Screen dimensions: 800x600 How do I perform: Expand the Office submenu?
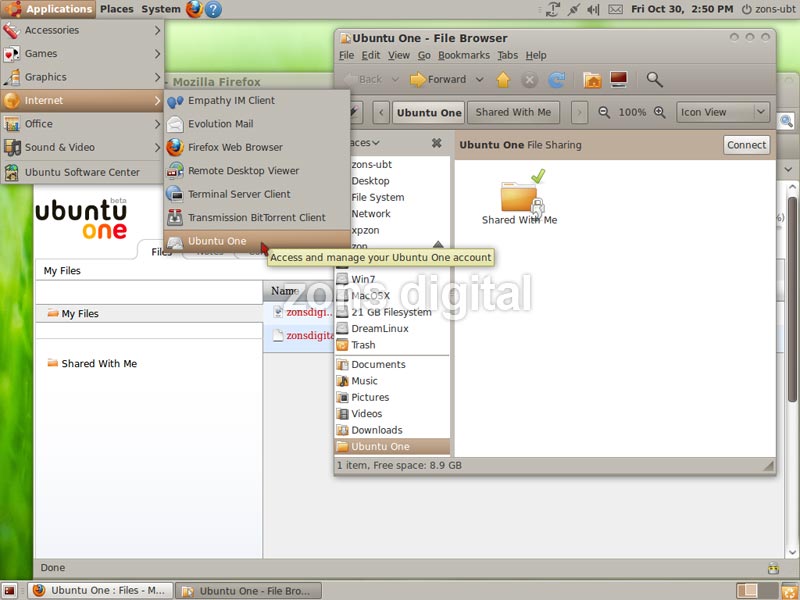click(82, 124)
